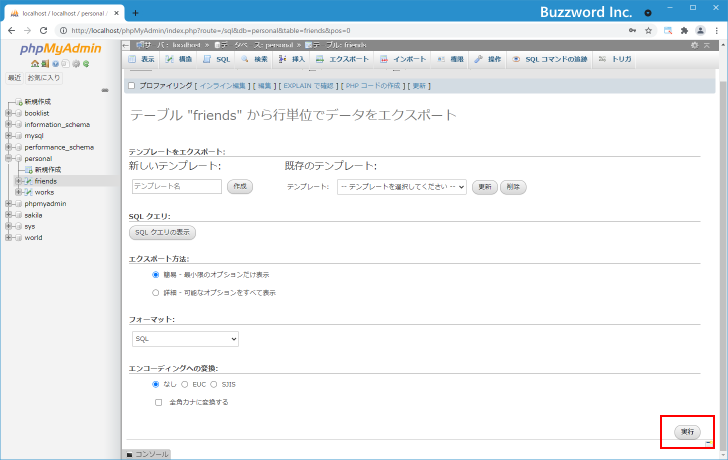Viewport: 728px width, 460px height.
Task: Open the Chrome profile avatar icon
Action: click(700, 31)
